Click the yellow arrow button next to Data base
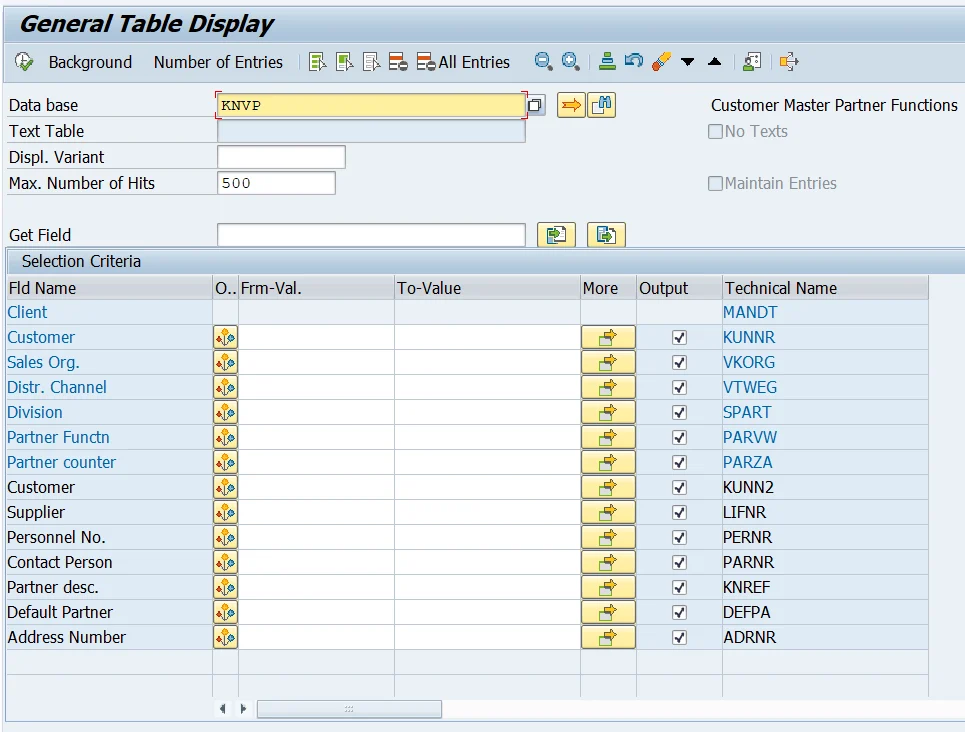This screenshot has width=965, height=732. pos(571,105)
